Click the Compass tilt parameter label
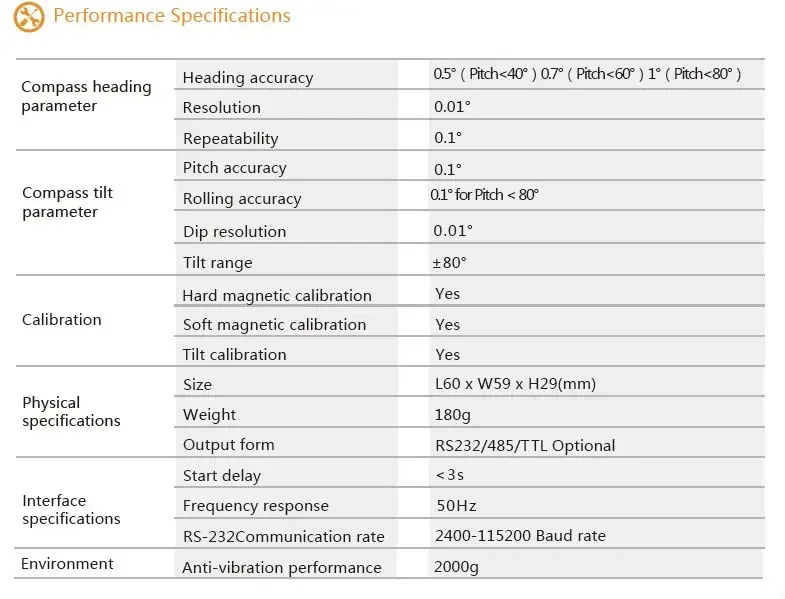Image resolution: width=785 pixels, height=599 pixels. (68, 202)
